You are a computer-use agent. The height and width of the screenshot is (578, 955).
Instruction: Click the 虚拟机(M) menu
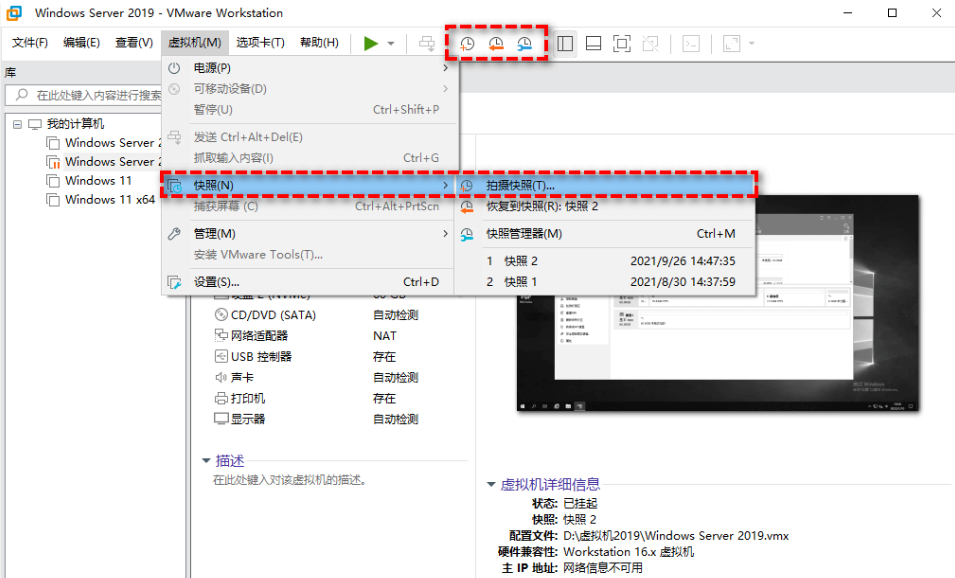pos(195,42)
